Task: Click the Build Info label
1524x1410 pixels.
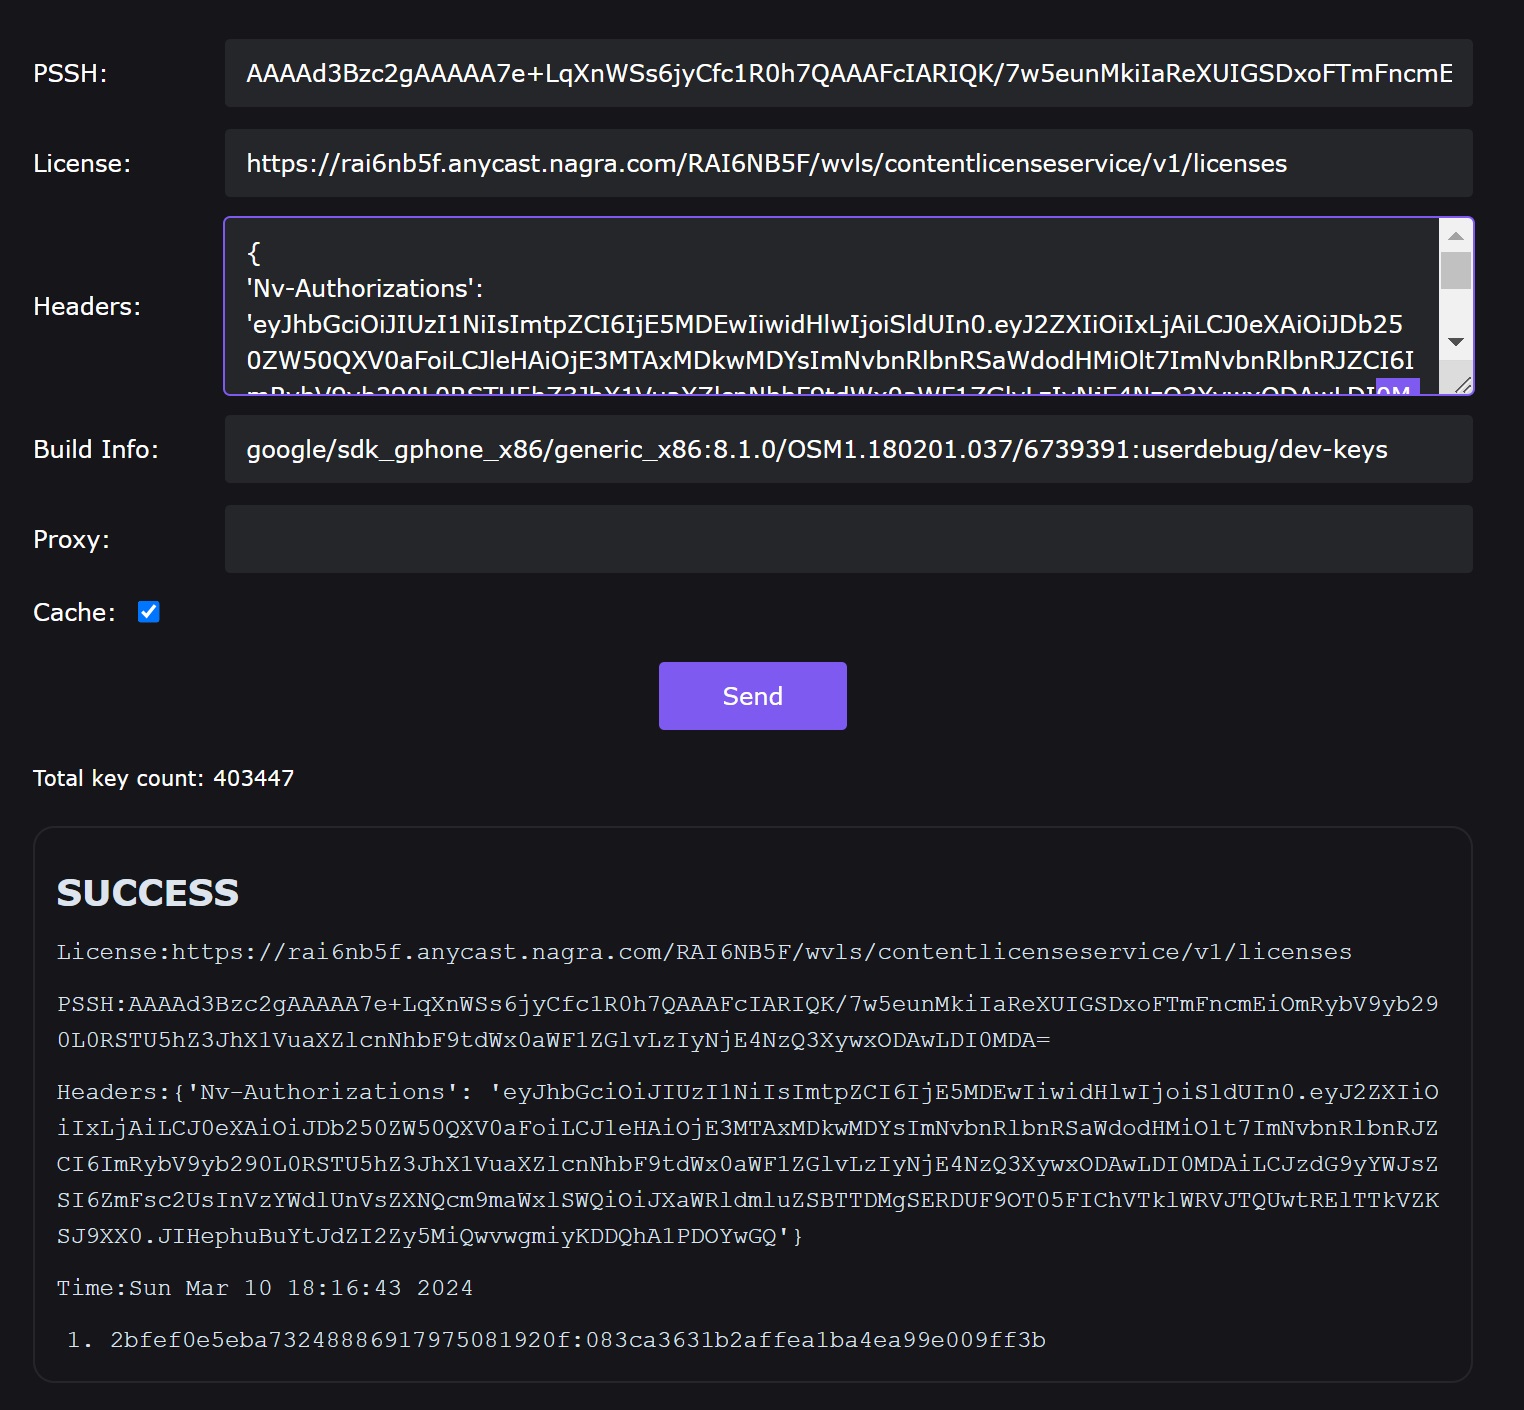Action: [96, 449]
